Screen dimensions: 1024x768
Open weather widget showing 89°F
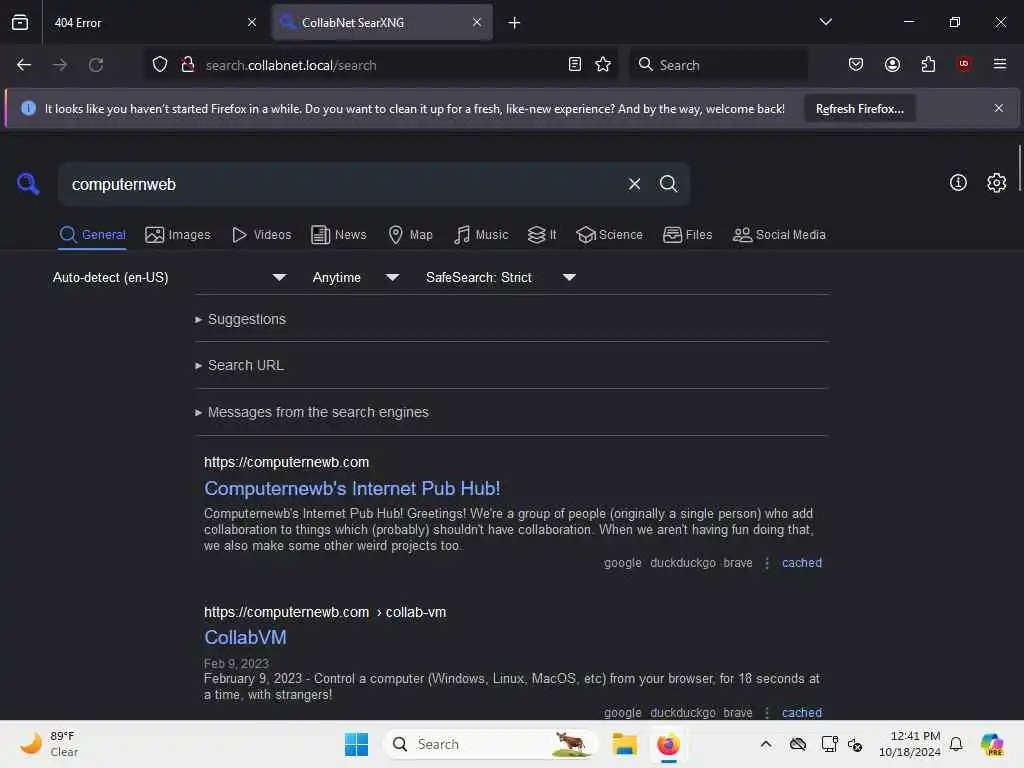[x=50, y=744]
